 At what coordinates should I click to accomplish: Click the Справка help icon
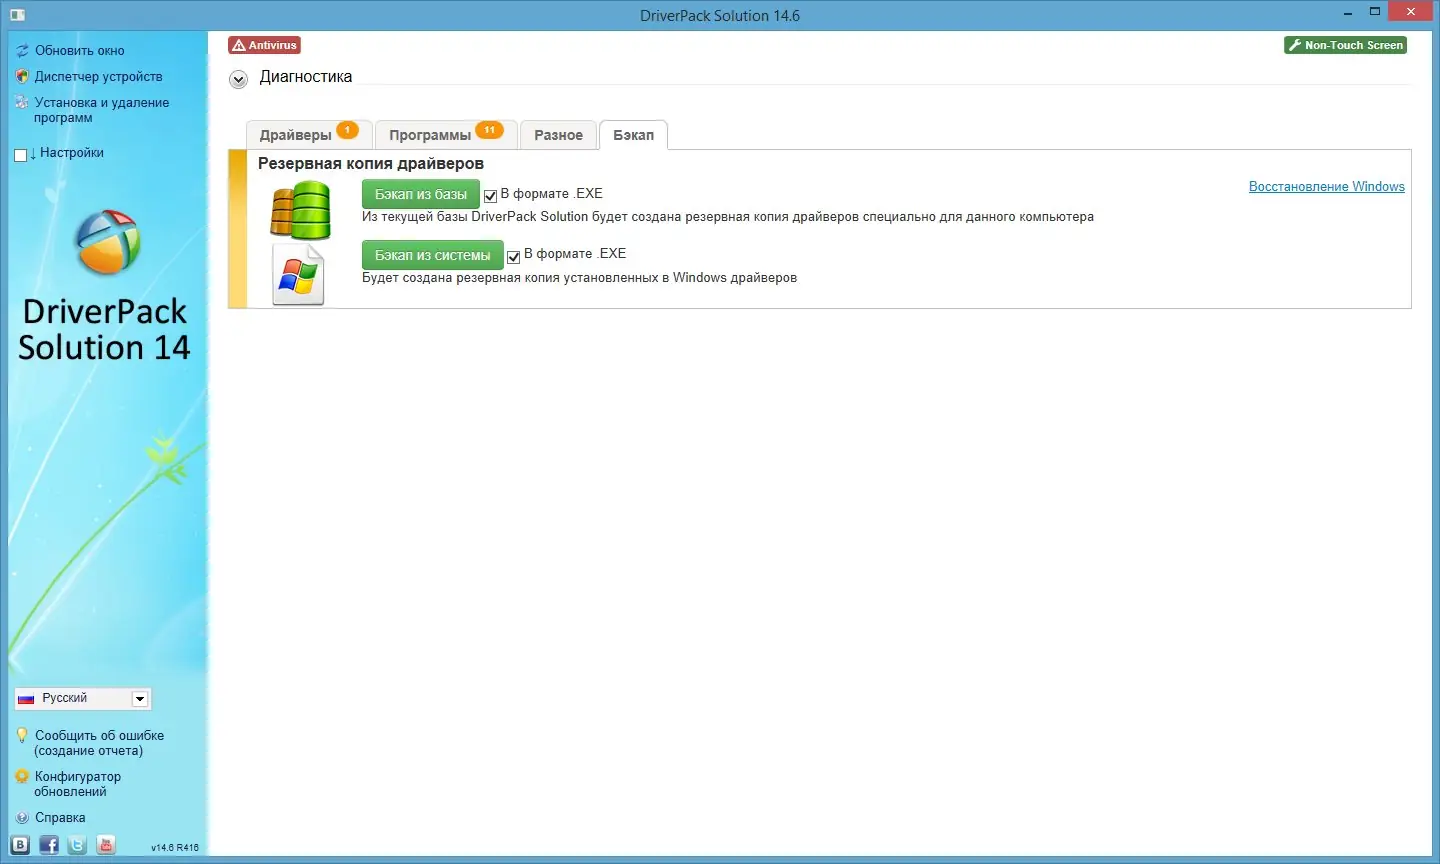click(22, 817)
